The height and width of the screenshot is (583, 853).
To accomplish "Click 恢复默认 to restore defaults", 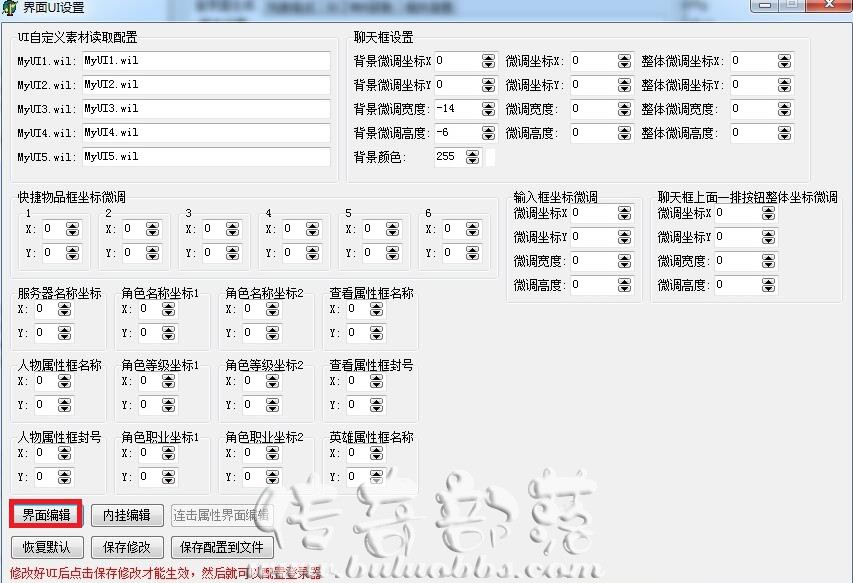I will tap(47, 547).
